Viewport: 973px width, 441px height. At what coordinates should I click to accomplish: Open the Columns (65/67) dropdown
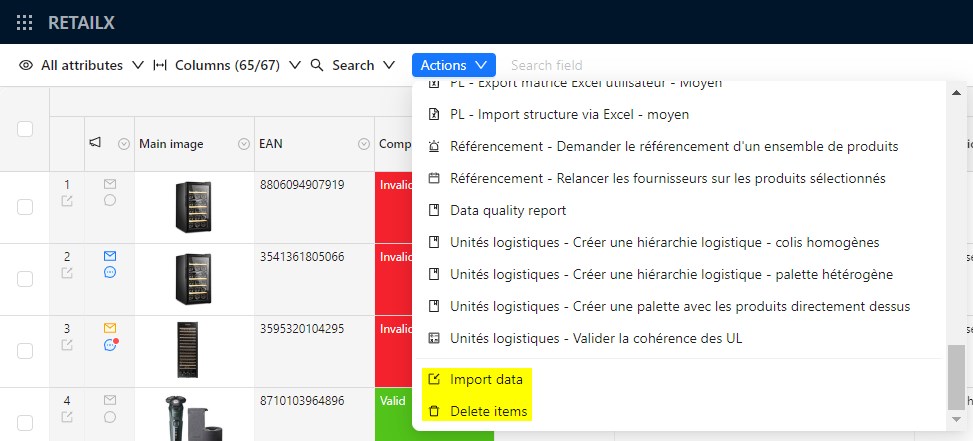(227, 65)
